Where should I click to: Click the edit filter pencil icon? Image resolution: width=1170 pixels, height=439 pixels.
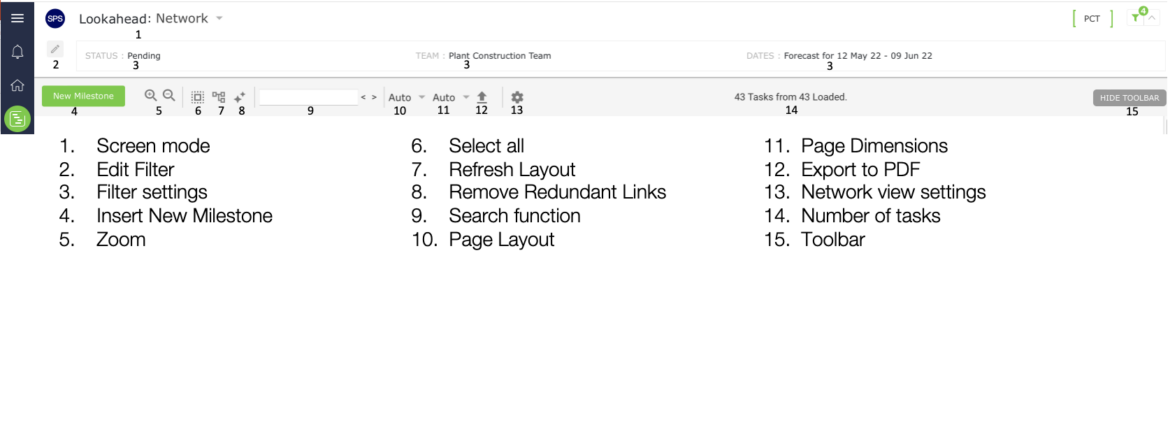coord(55,49)
